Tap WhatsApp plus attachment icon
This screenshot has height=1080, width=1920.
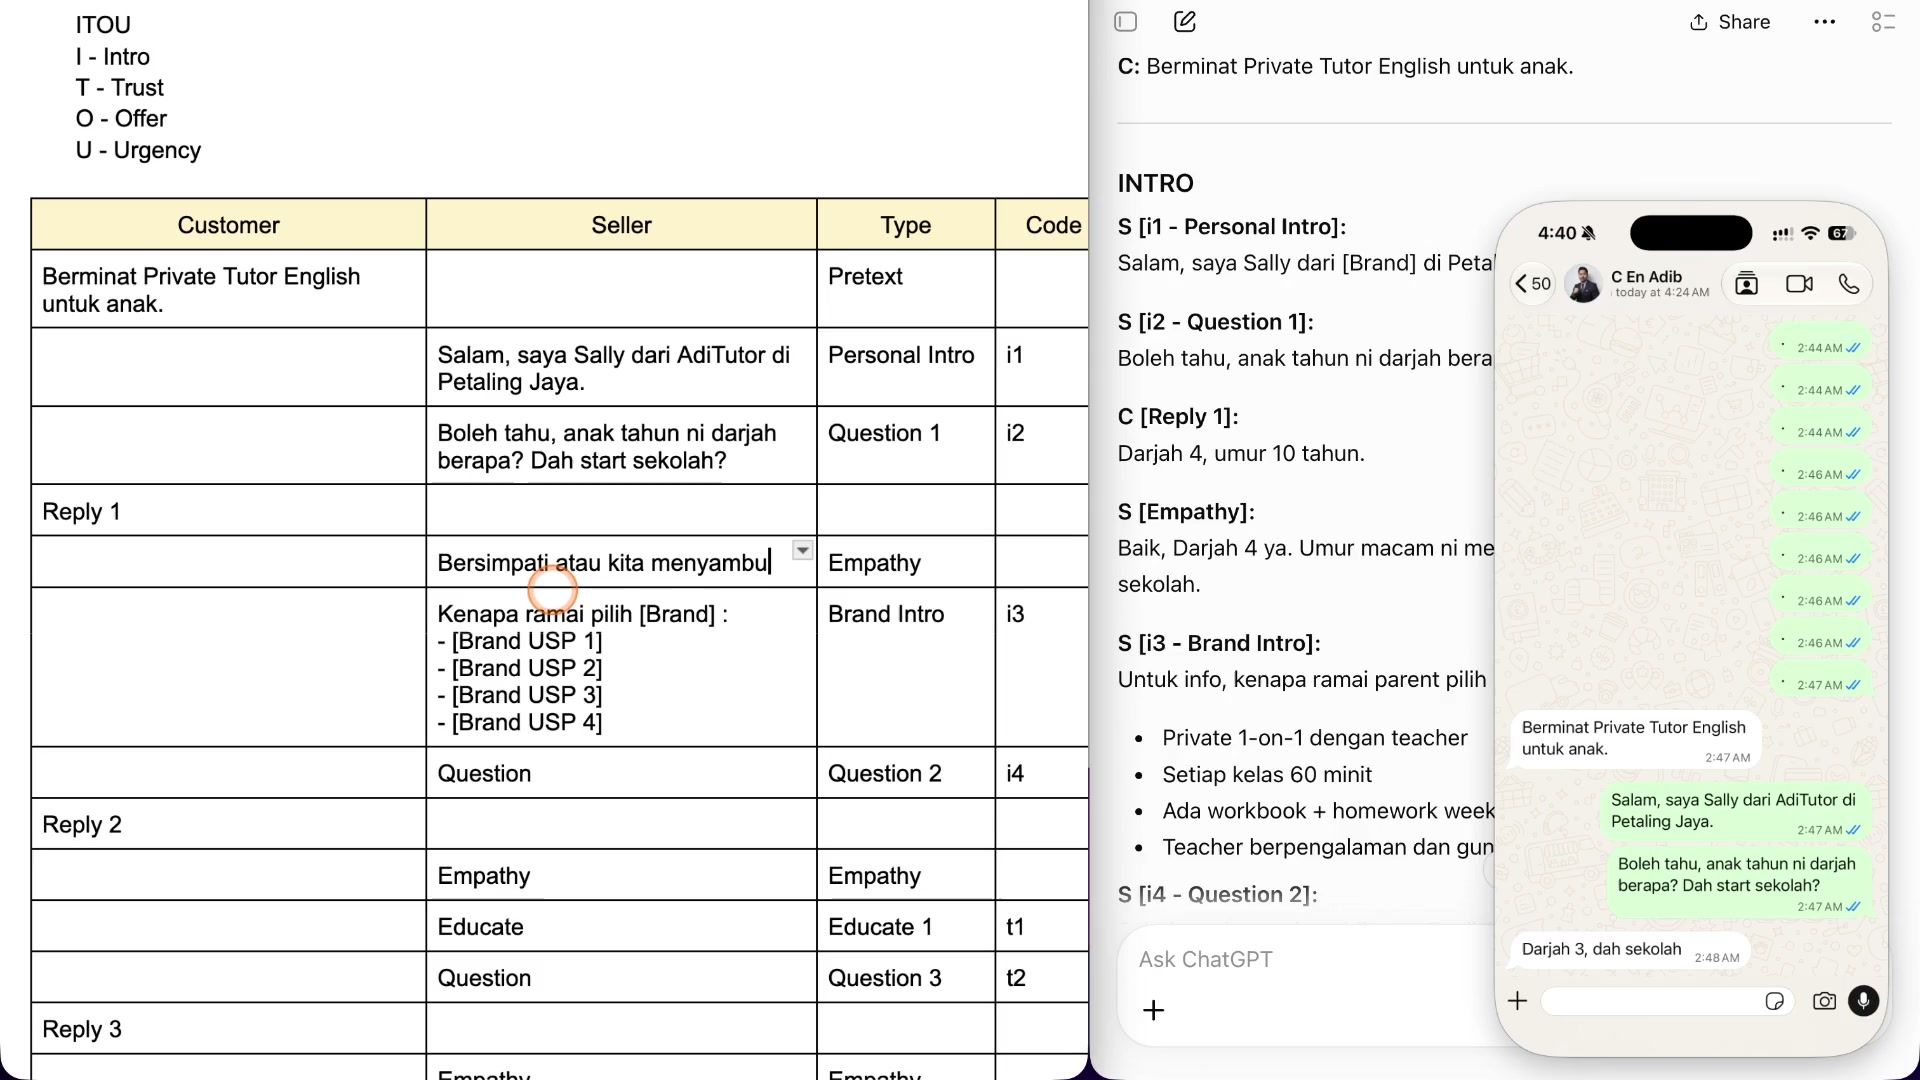pyautogui.click(x=1518, y=1001)
